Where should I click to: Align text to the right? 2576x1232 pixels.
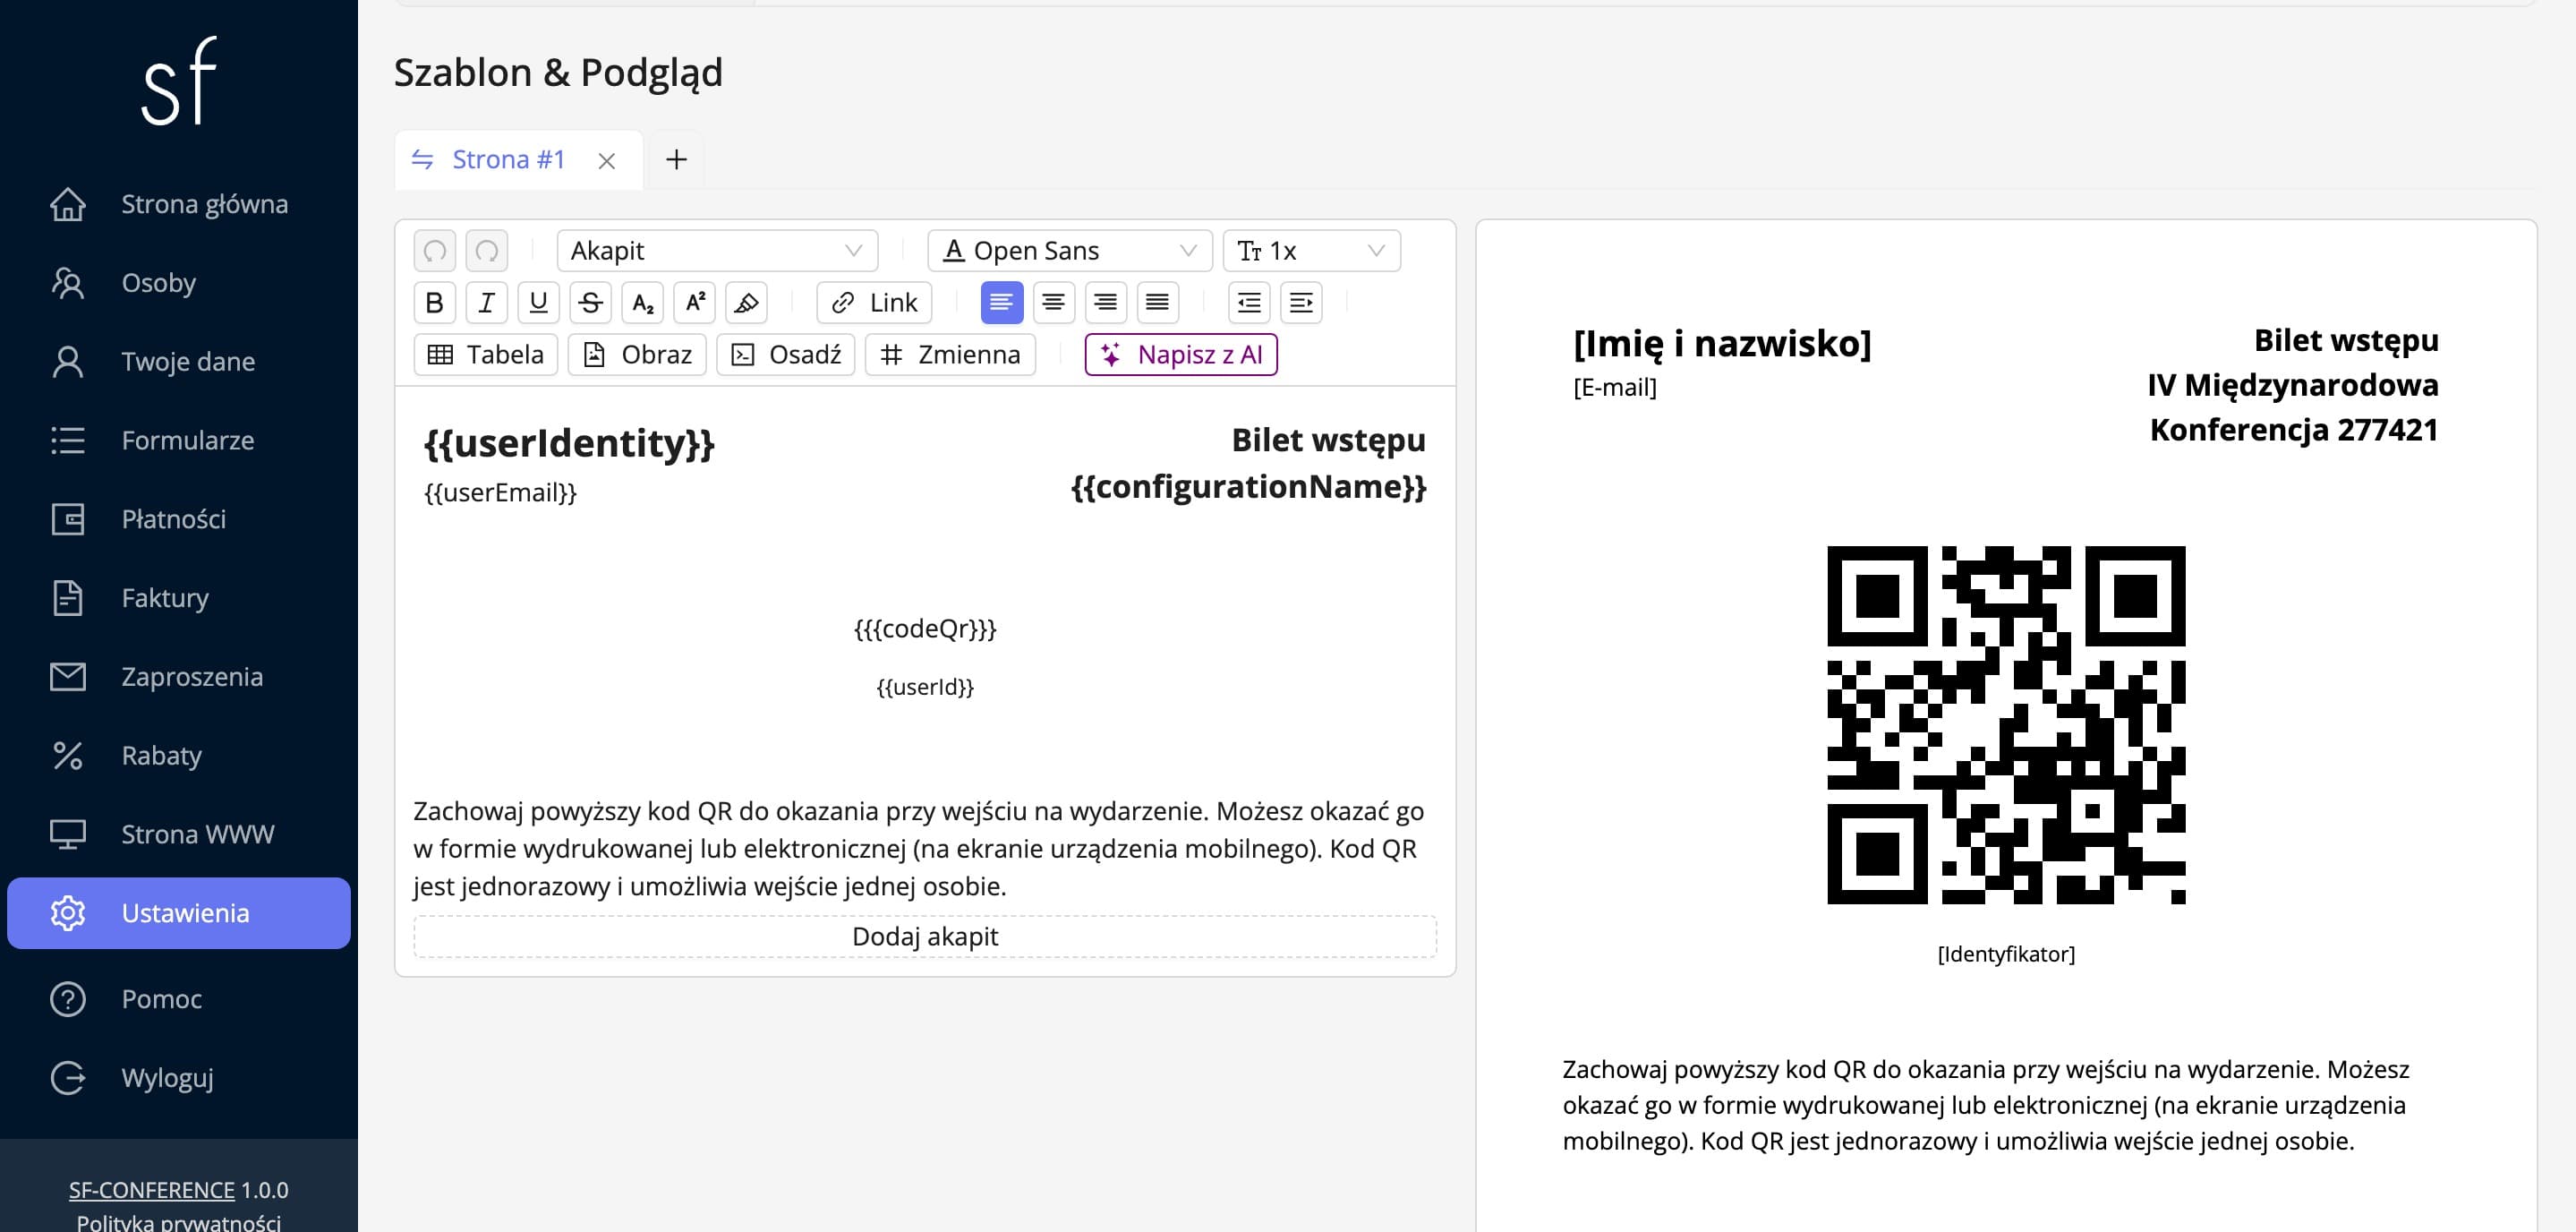1106,302
